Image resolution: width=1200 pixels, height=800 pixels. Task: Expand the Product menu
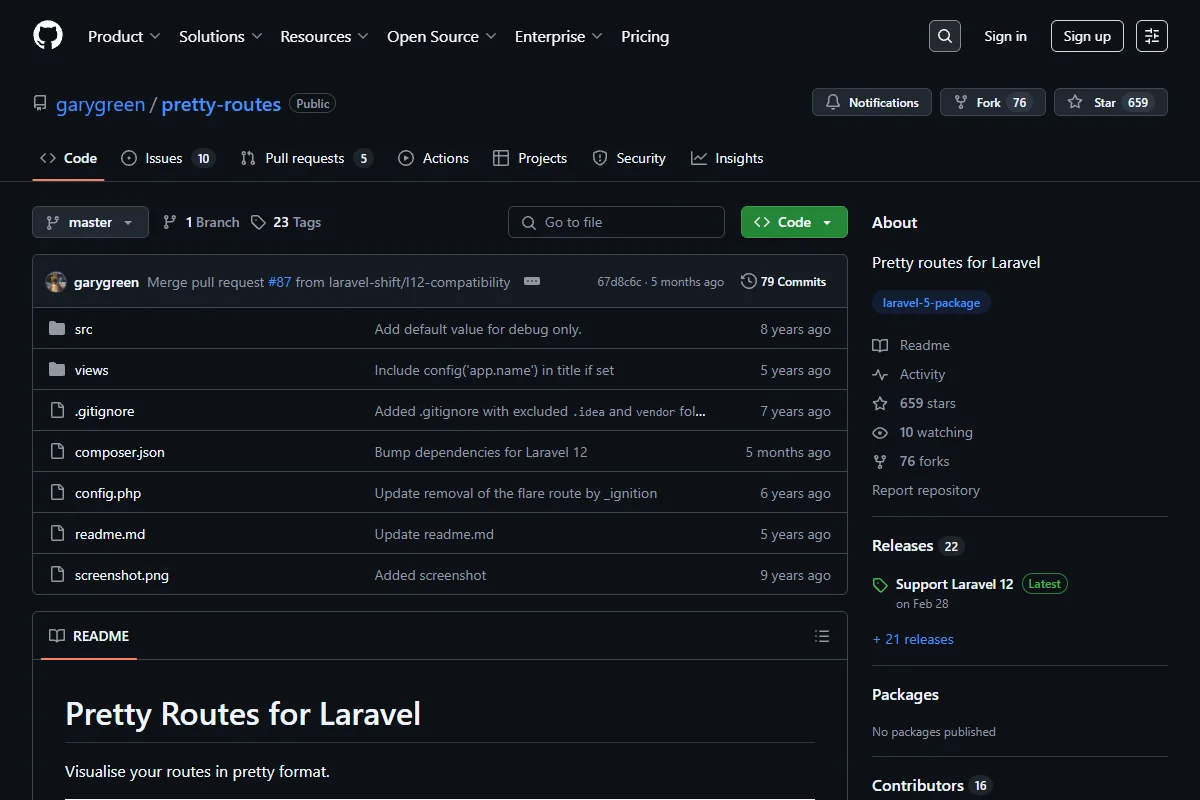[x=124, y=36]
